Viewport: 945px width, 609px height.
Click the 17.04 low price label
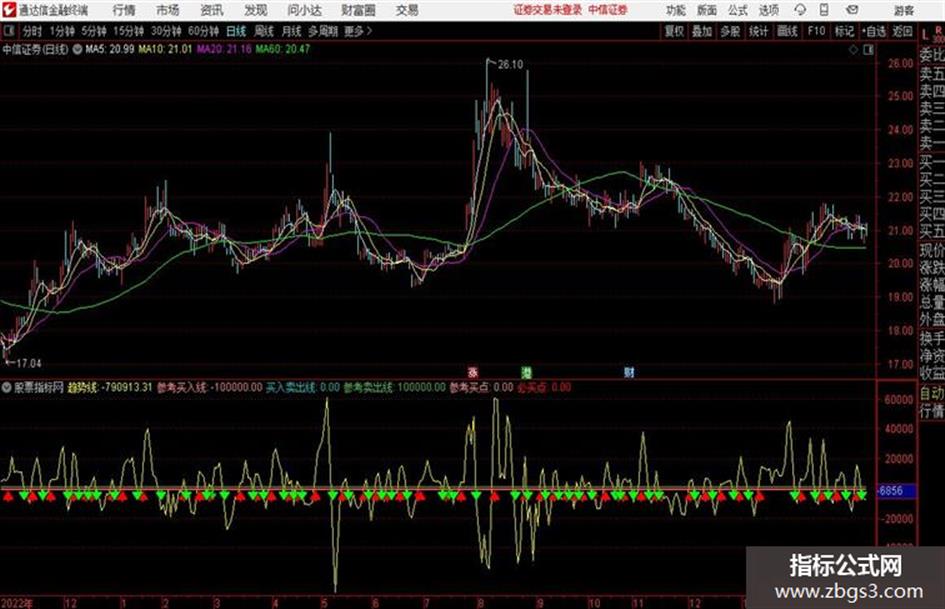28,363
